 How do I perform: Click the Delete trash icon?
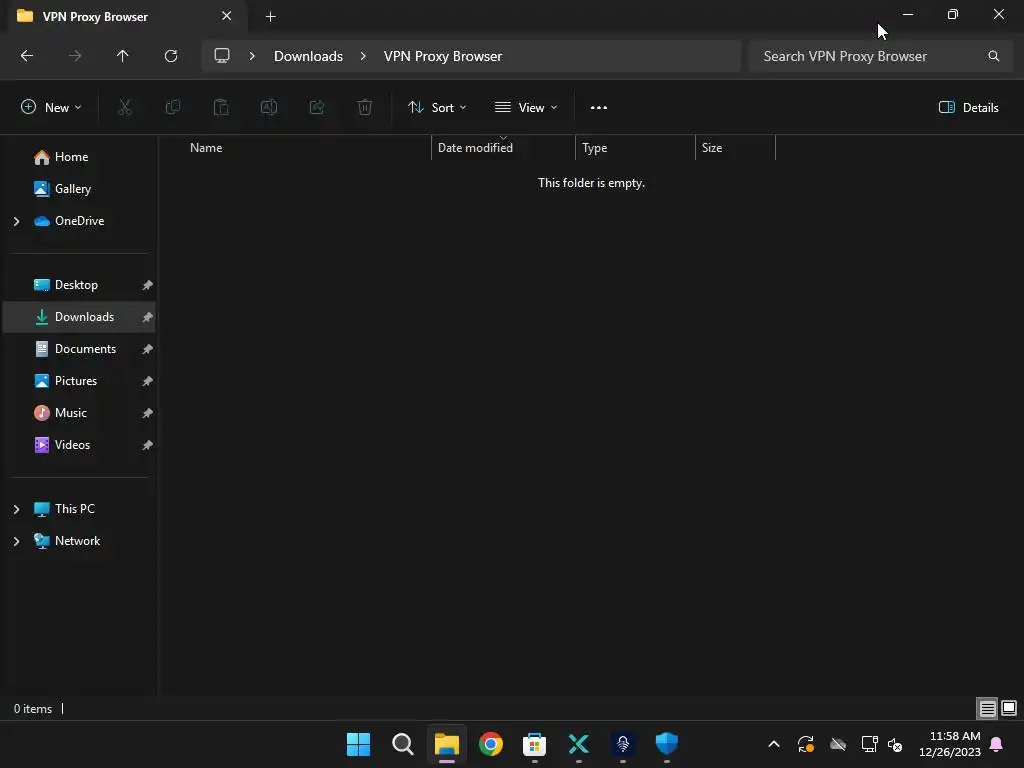point(365,108)
